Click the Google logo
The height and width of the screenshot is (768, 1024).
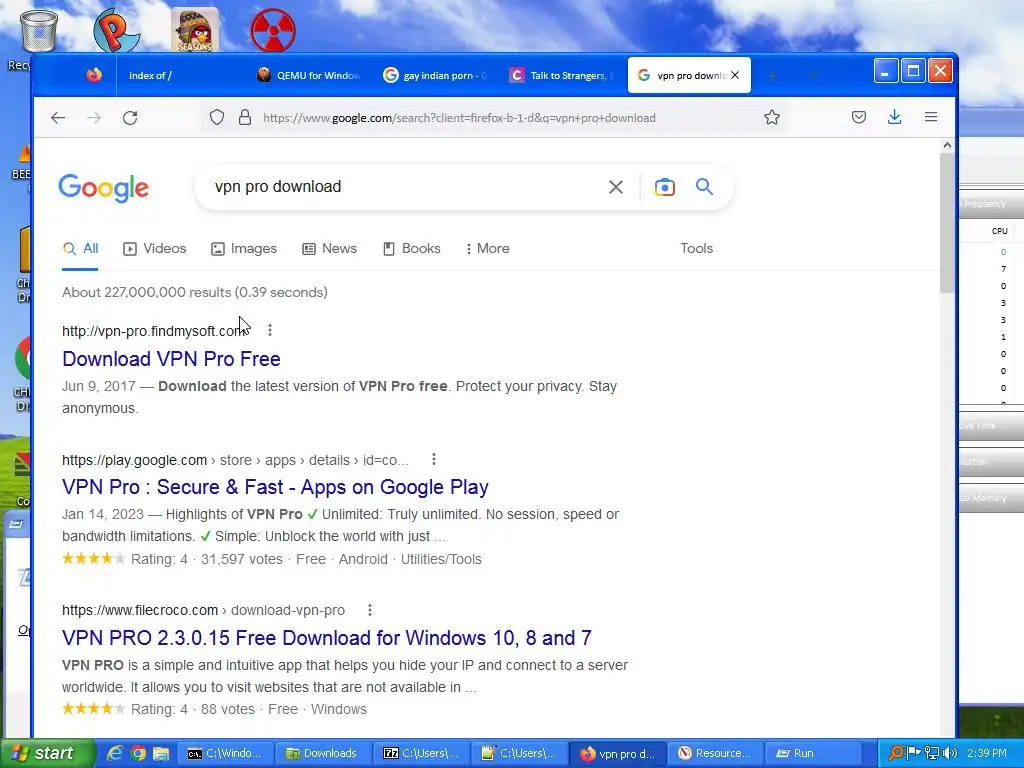point(104,188)
